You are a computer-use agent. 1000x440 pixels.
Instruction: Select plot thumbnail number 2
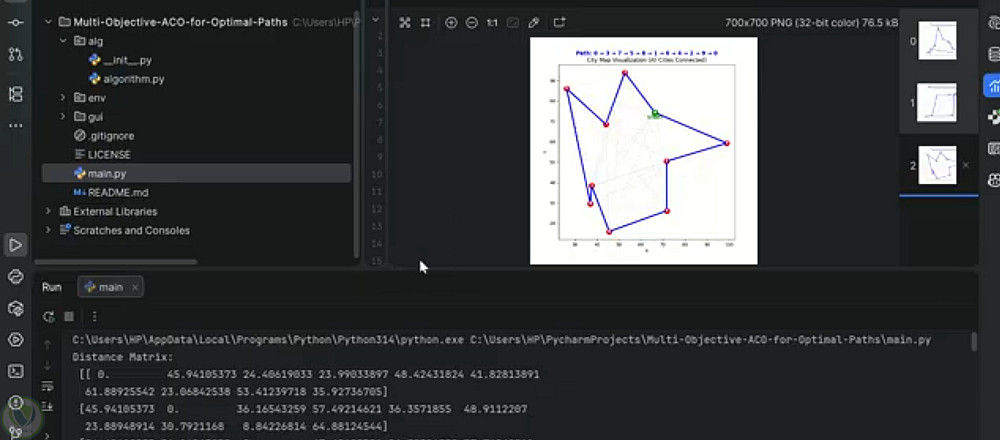[x=937, y=165]
